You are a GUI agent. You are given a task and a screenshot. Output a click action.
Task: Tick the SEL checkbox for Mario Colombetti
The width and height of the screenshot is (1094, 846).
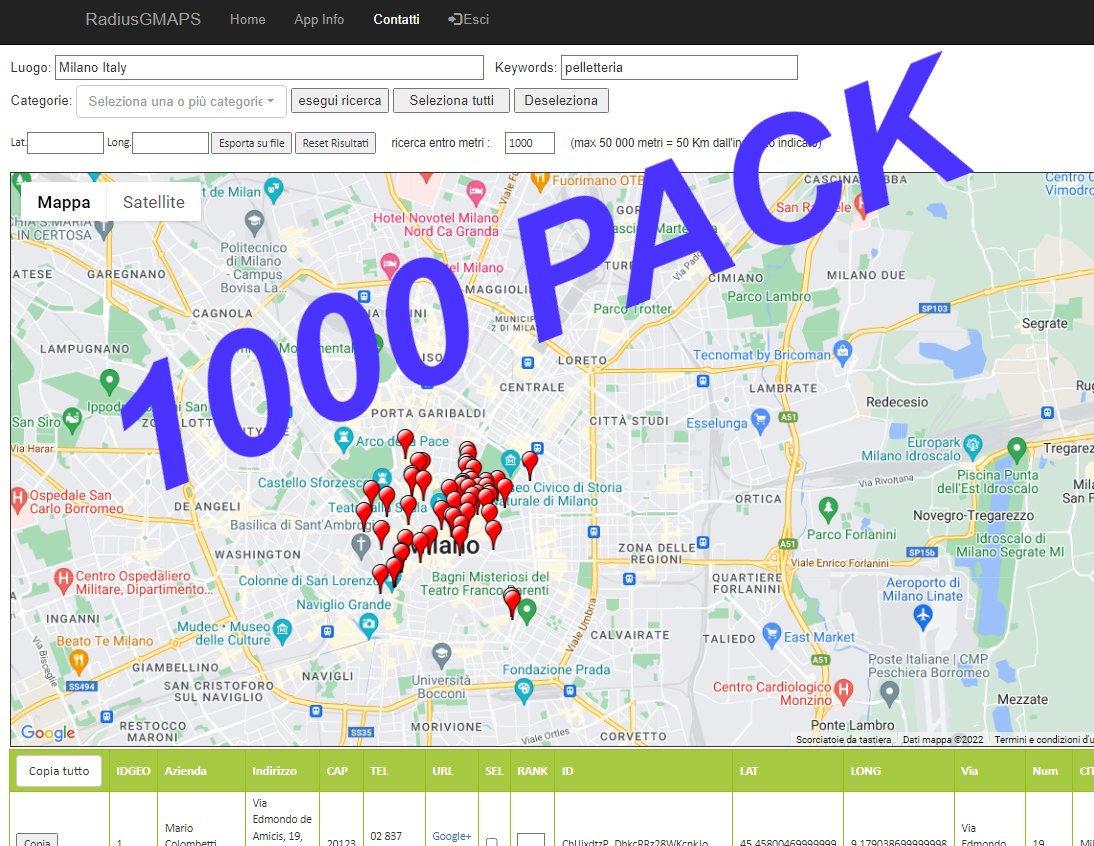point(491,842)
